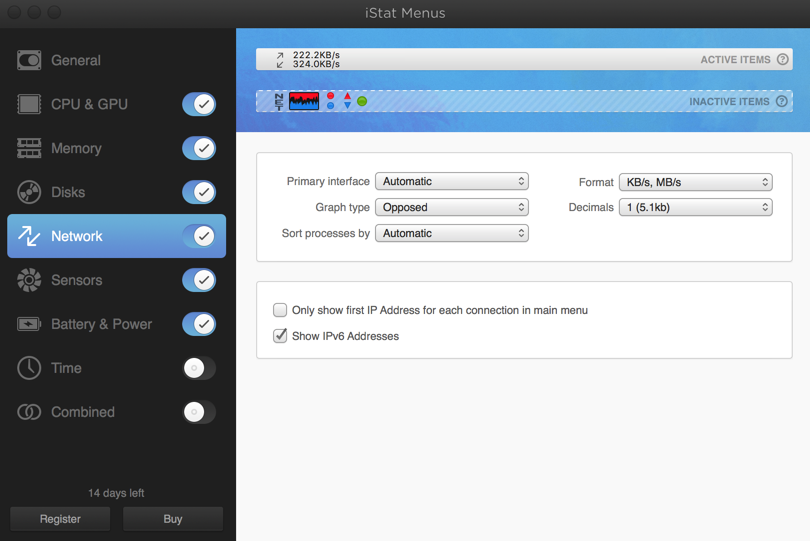Click the CPU & GPU chip icon
The image size is (810, 541).
coord(29,104)
